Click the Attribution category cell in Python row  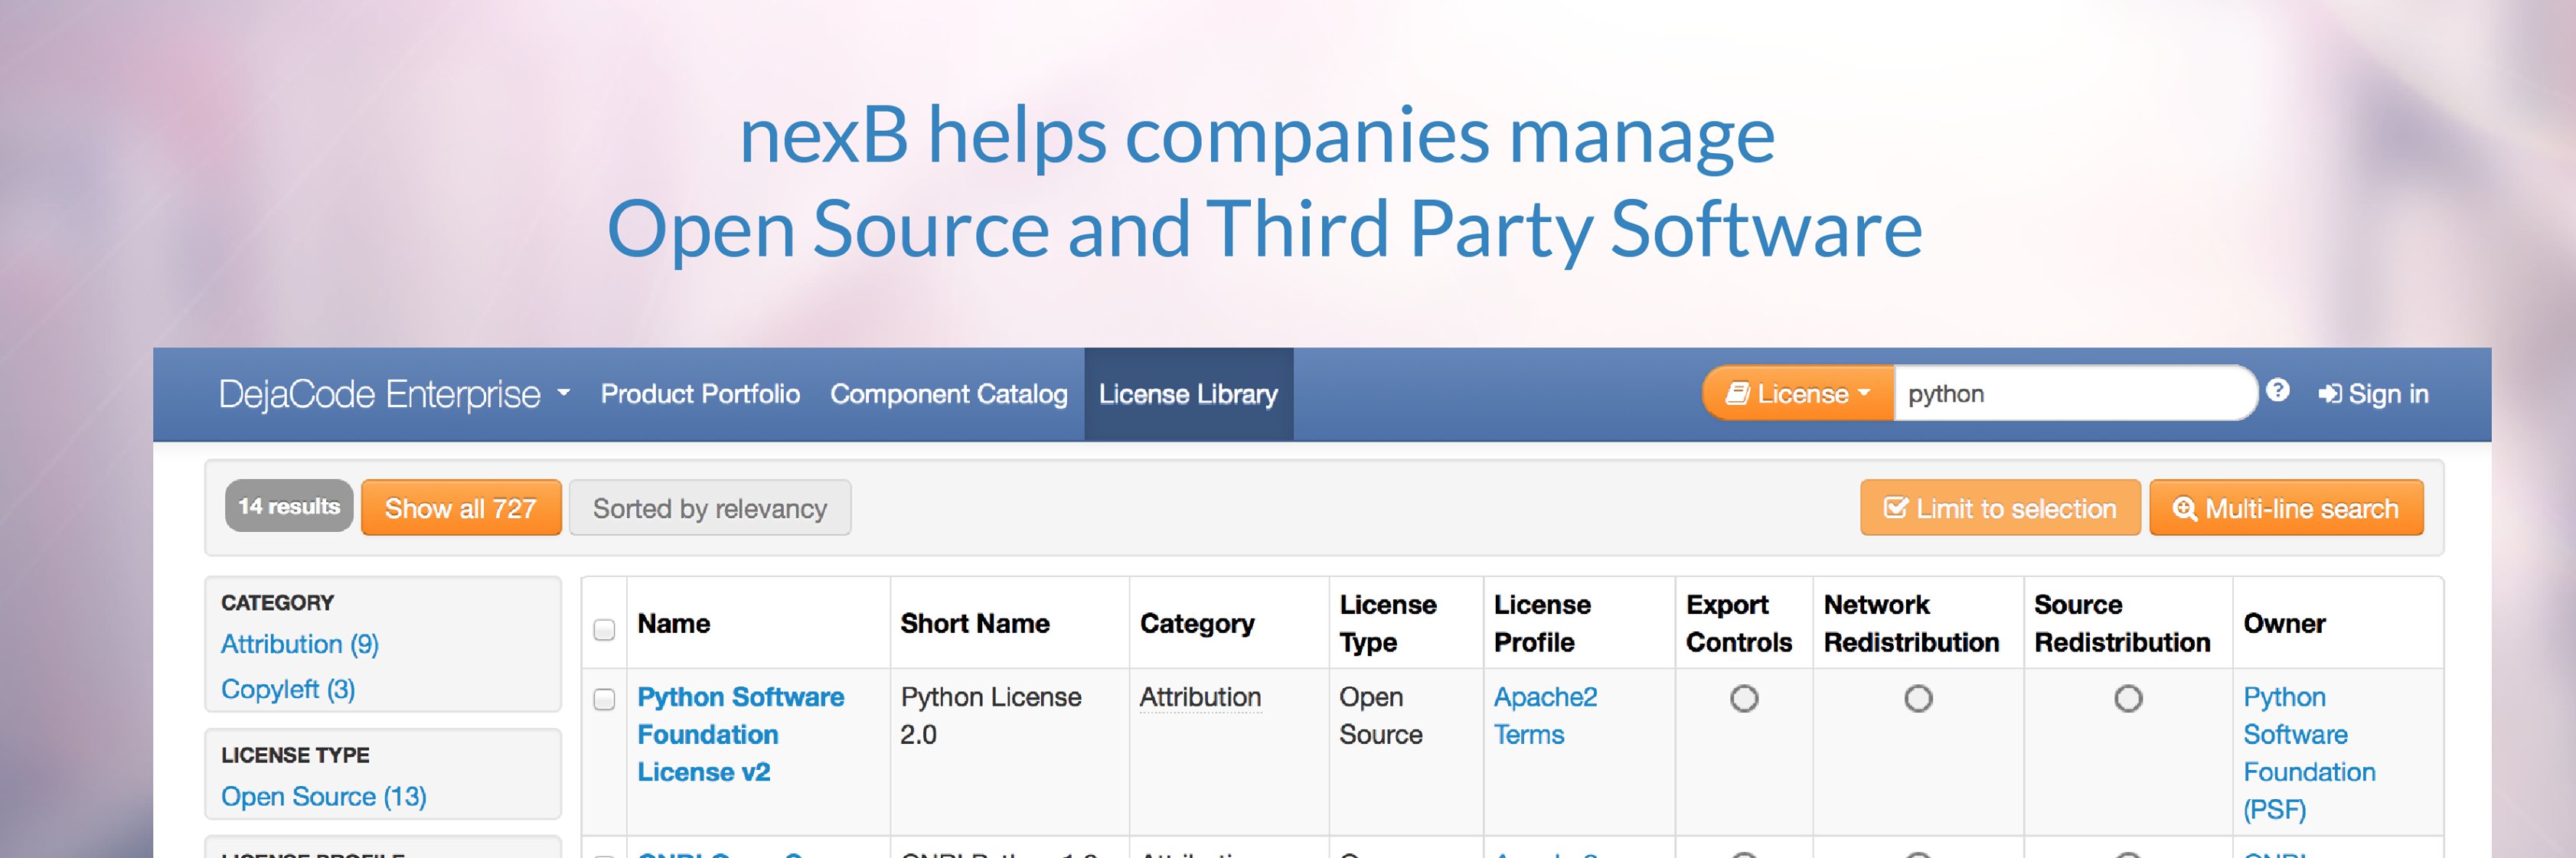(1200, 697)
